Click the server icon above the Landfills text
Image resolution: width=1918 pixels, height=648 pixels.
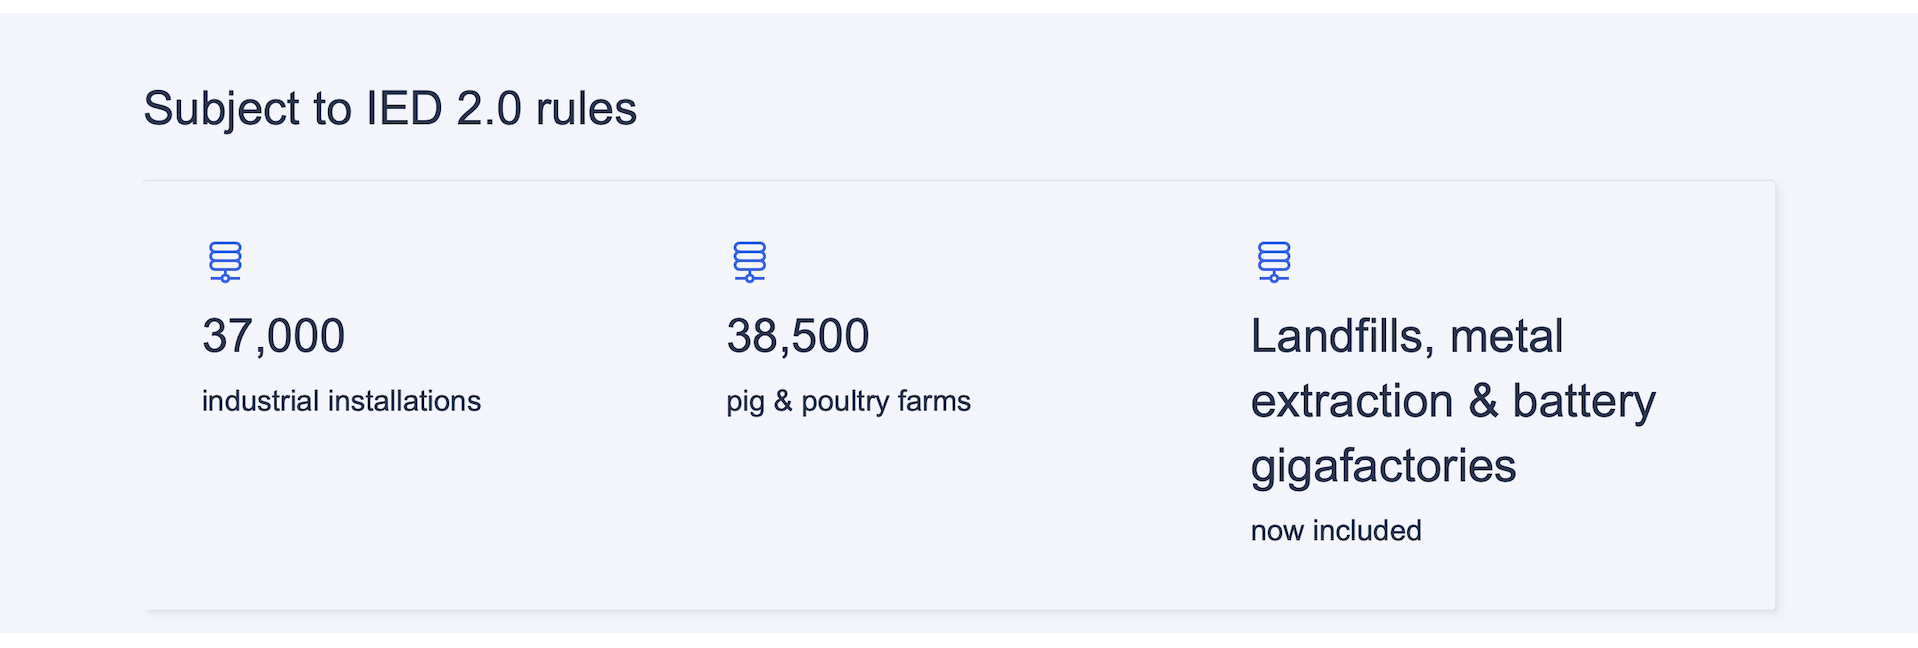point(1273,262)
